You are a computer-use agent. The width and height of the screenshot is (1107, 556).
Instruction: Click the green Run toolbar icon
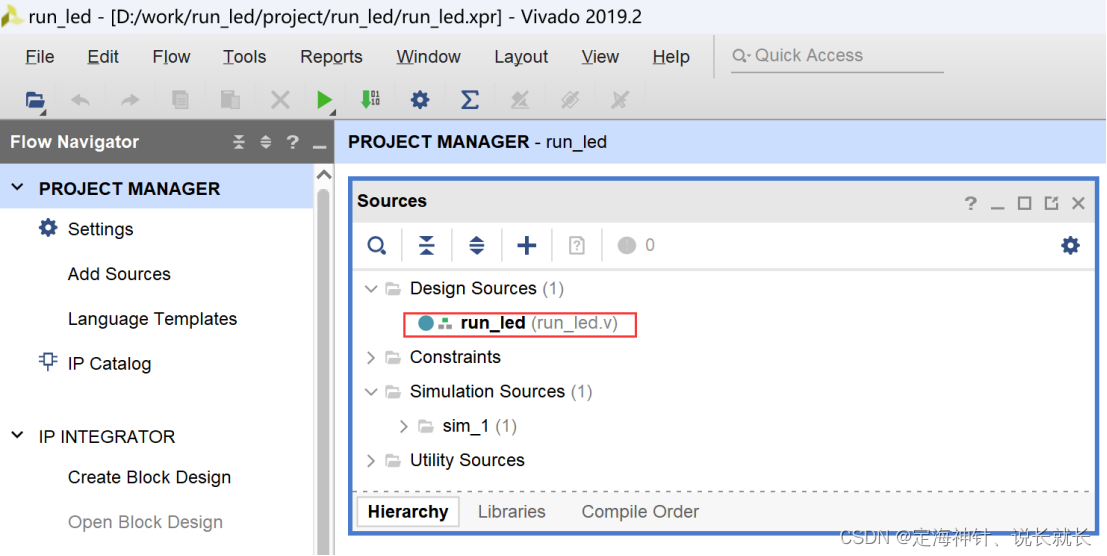tap(324, 100)
